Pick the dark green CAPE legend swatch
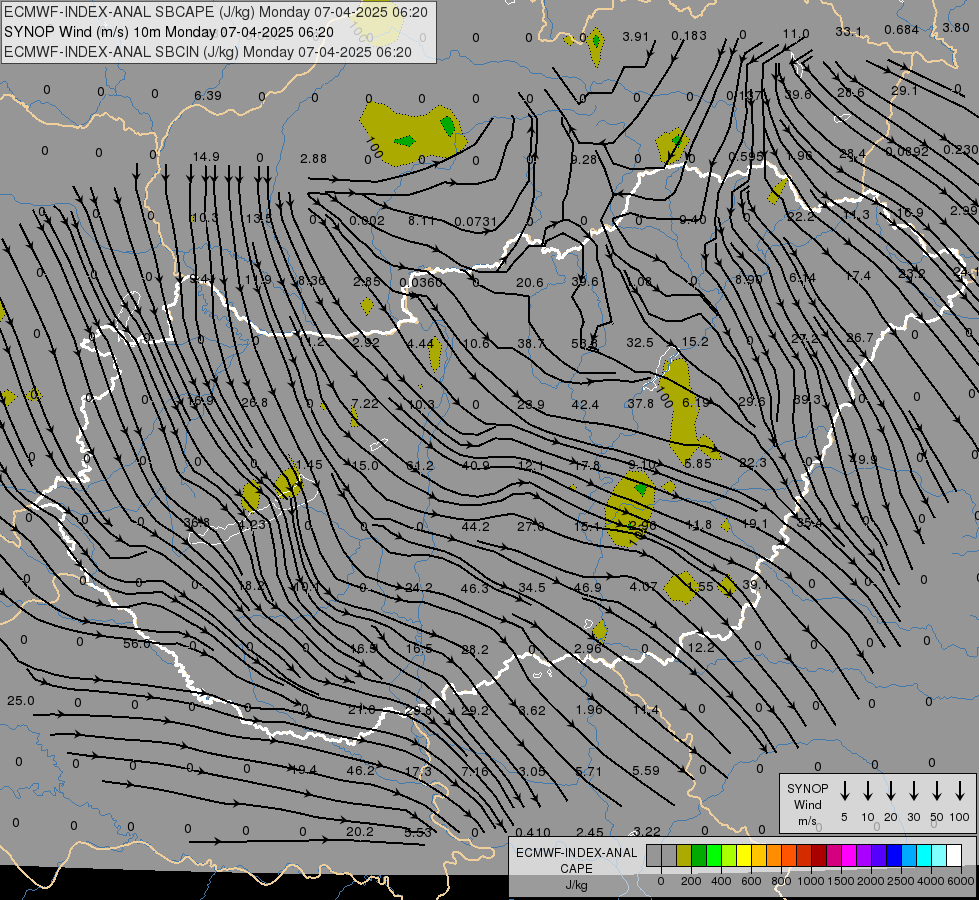 coord(699,855)
